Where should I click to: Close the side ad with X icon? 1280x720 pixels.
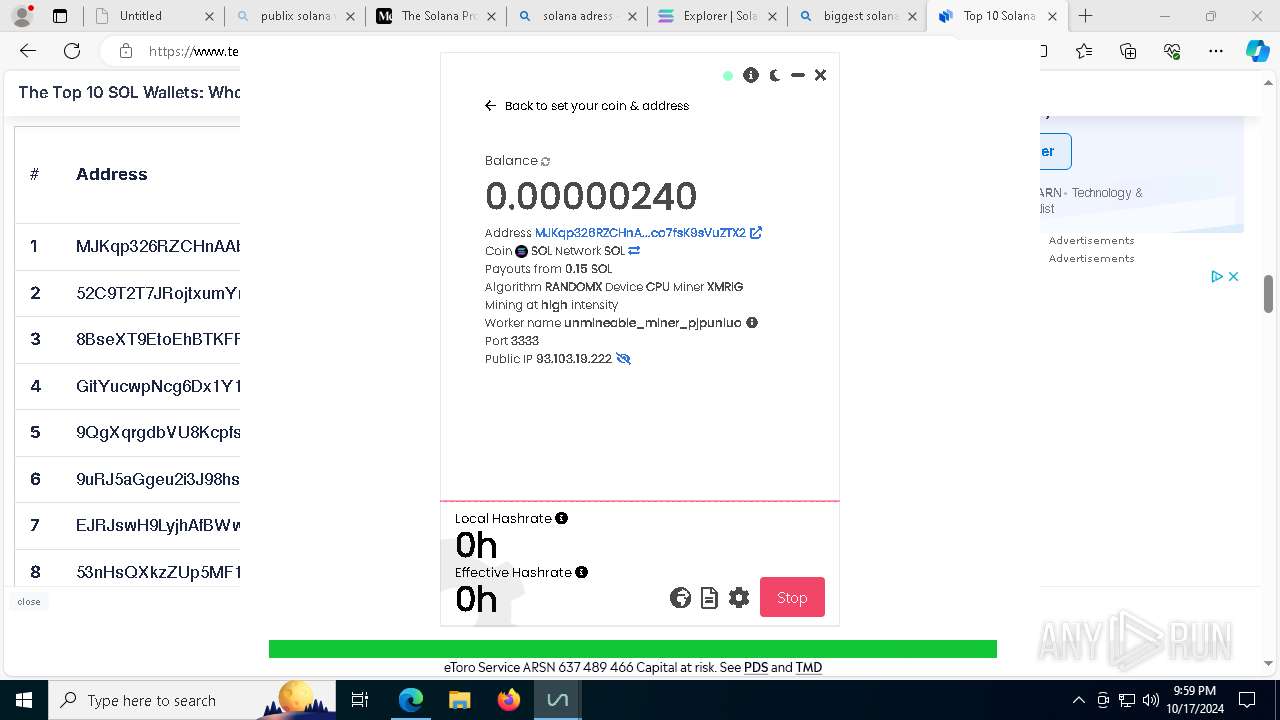coord(1234,277)
